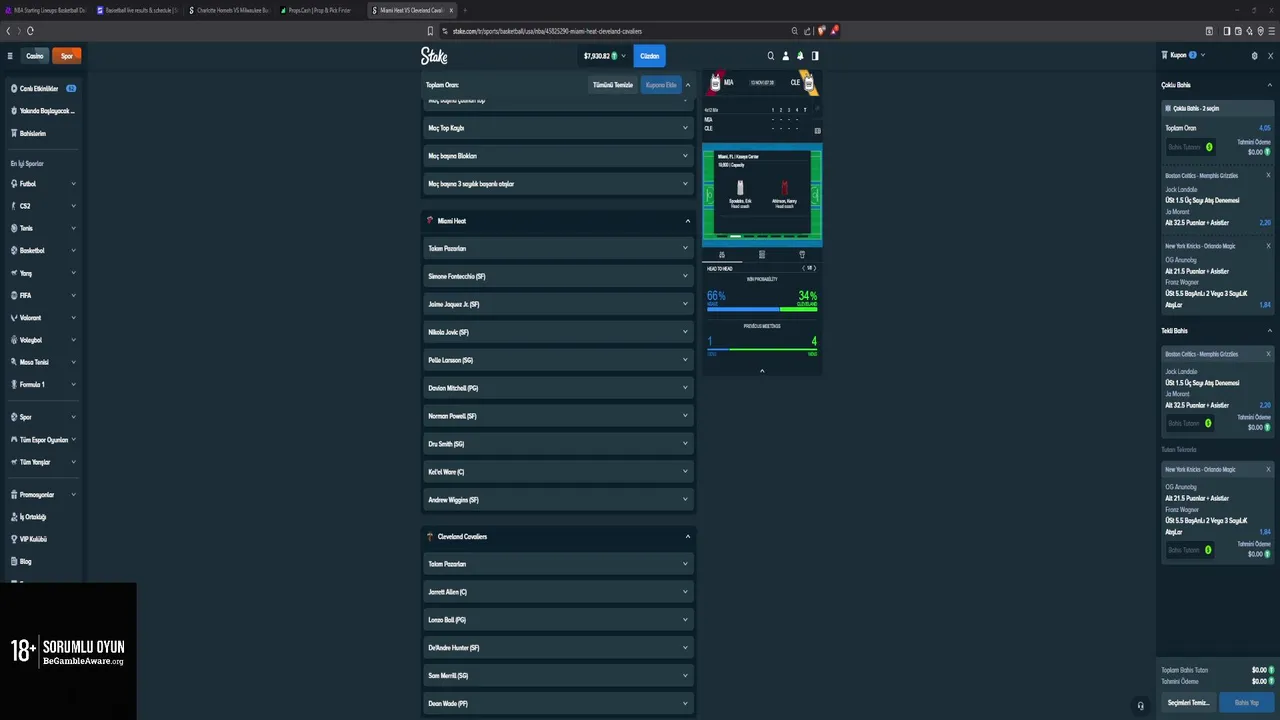Toggle the sidebar panel icon in header
The height and width of the screenshot is (720, 1280).
(815, 56)
